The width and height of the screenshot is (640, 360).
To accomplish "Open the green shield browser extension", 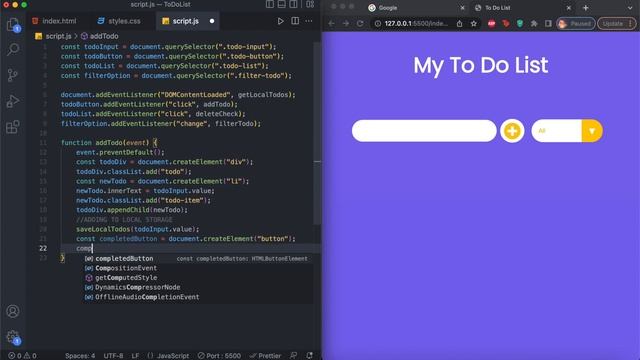I will coord(520,24).
